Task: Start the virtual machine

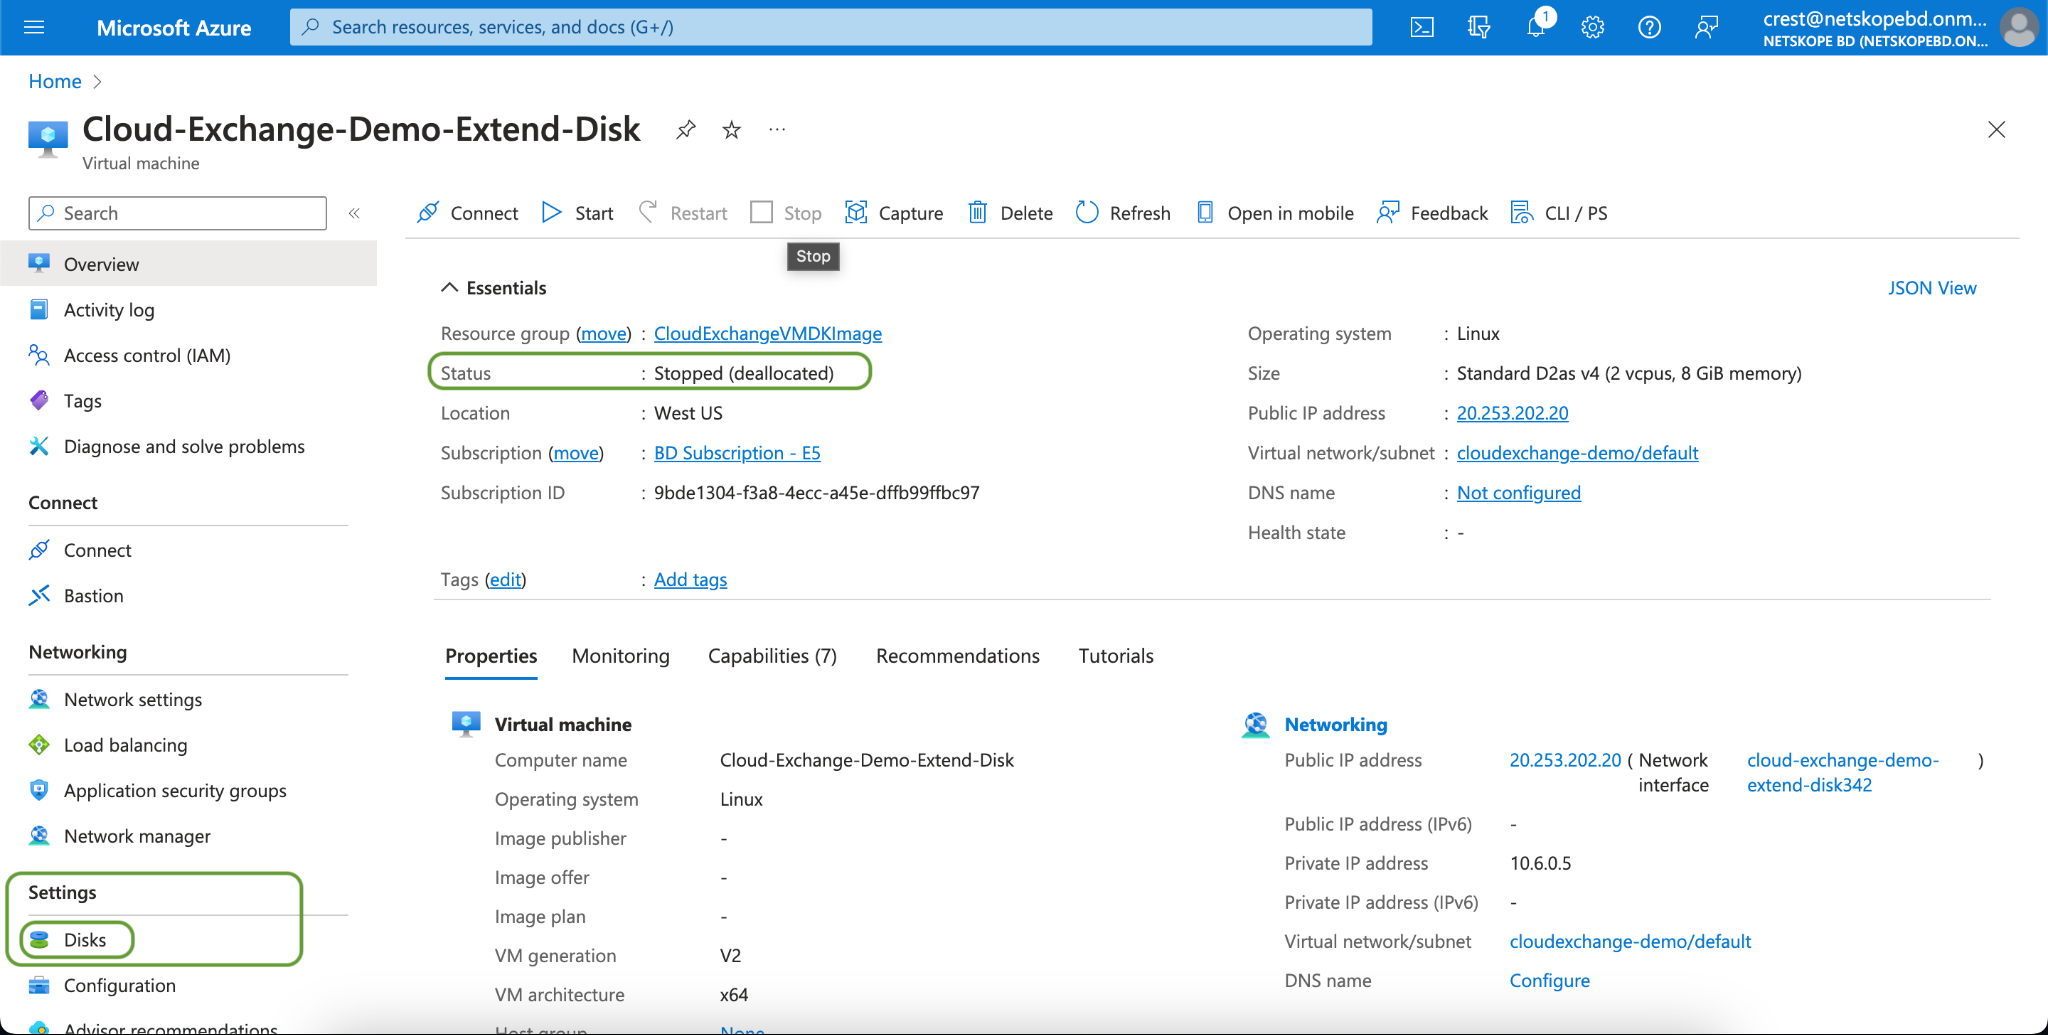Action: pos(578,213)
